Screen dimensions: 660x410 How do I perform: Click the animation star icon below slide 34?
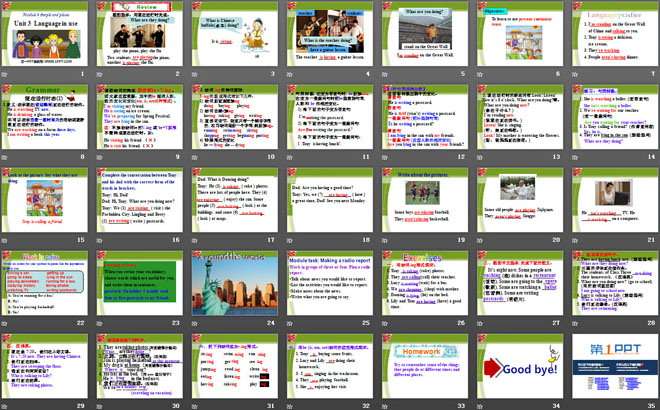click(480, 406)
